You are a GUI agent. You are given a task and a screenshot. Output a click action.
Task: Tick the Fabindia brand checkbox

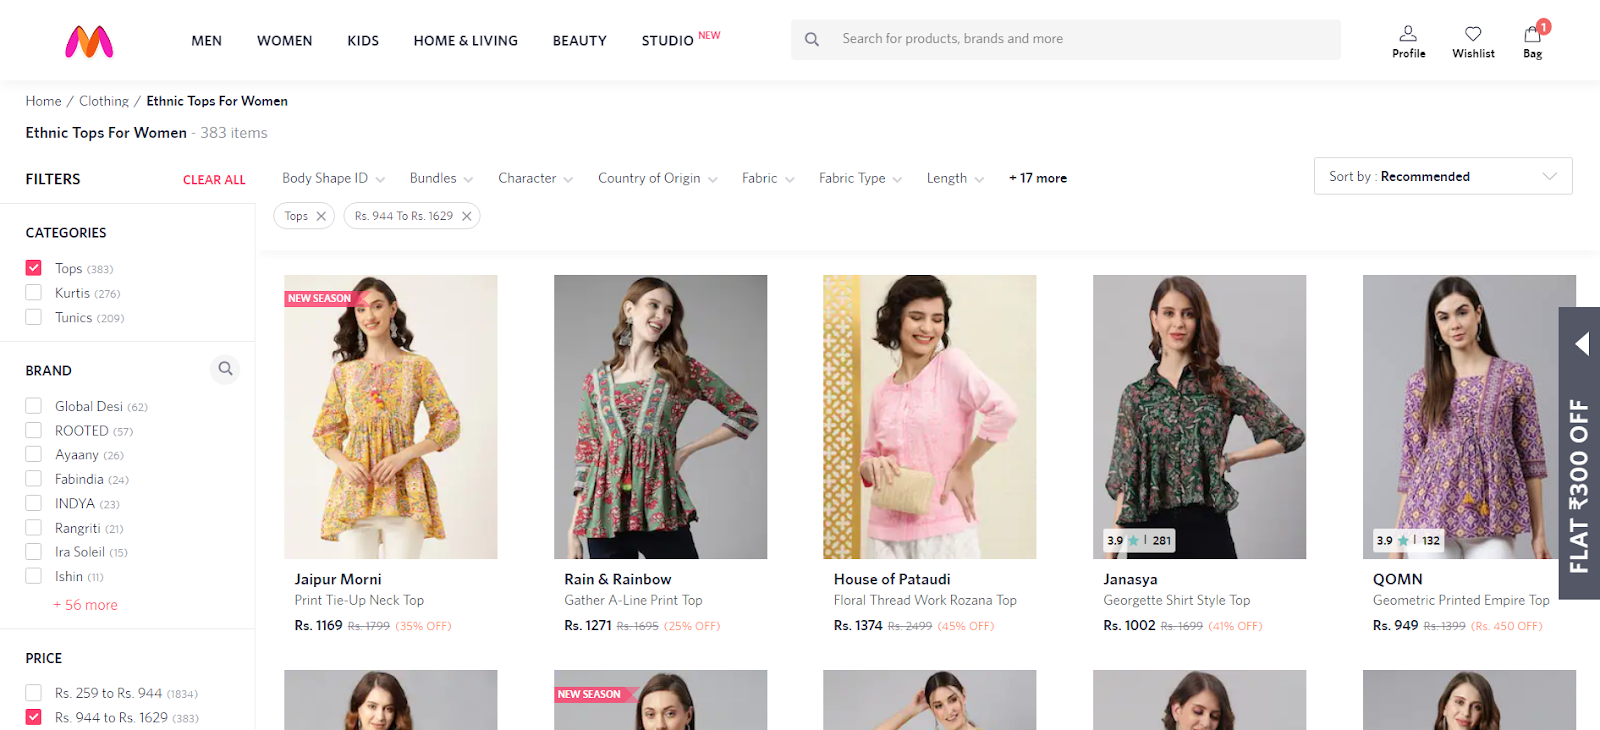[34, 479]
